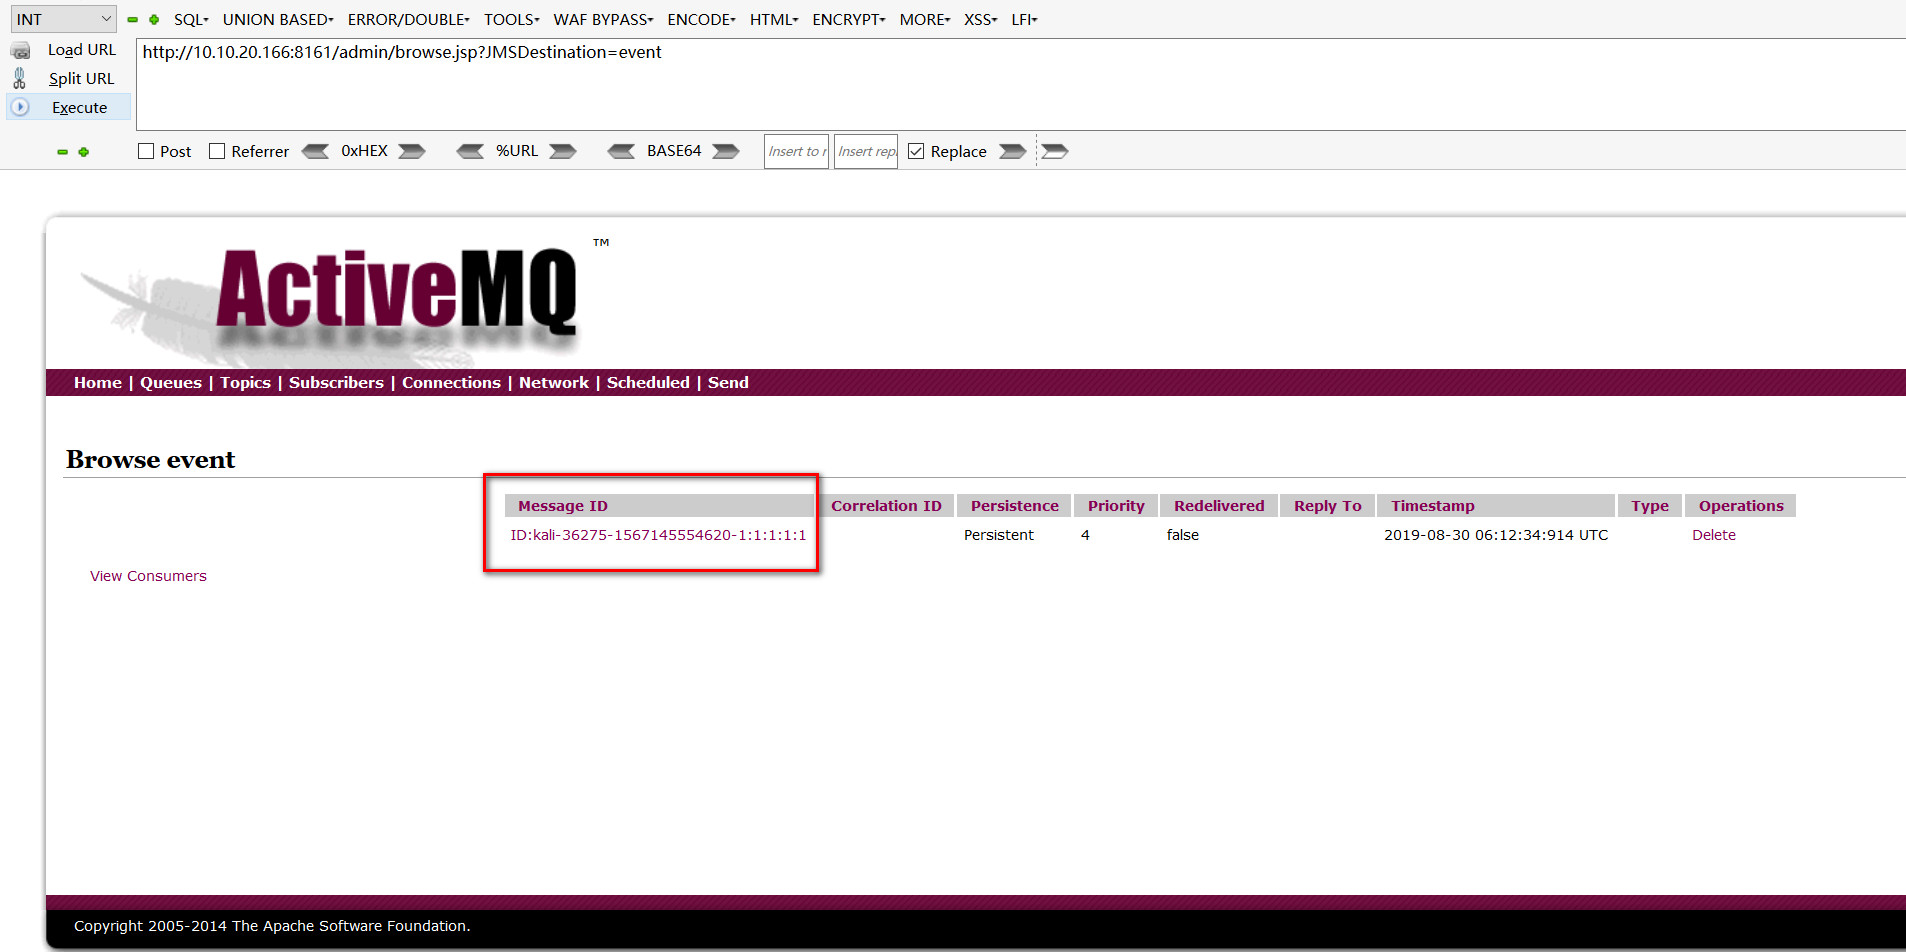Open the UNION BASED dropdown menu
The height and width of the screenshot is (952, 1906).
[x=278, y=19]
